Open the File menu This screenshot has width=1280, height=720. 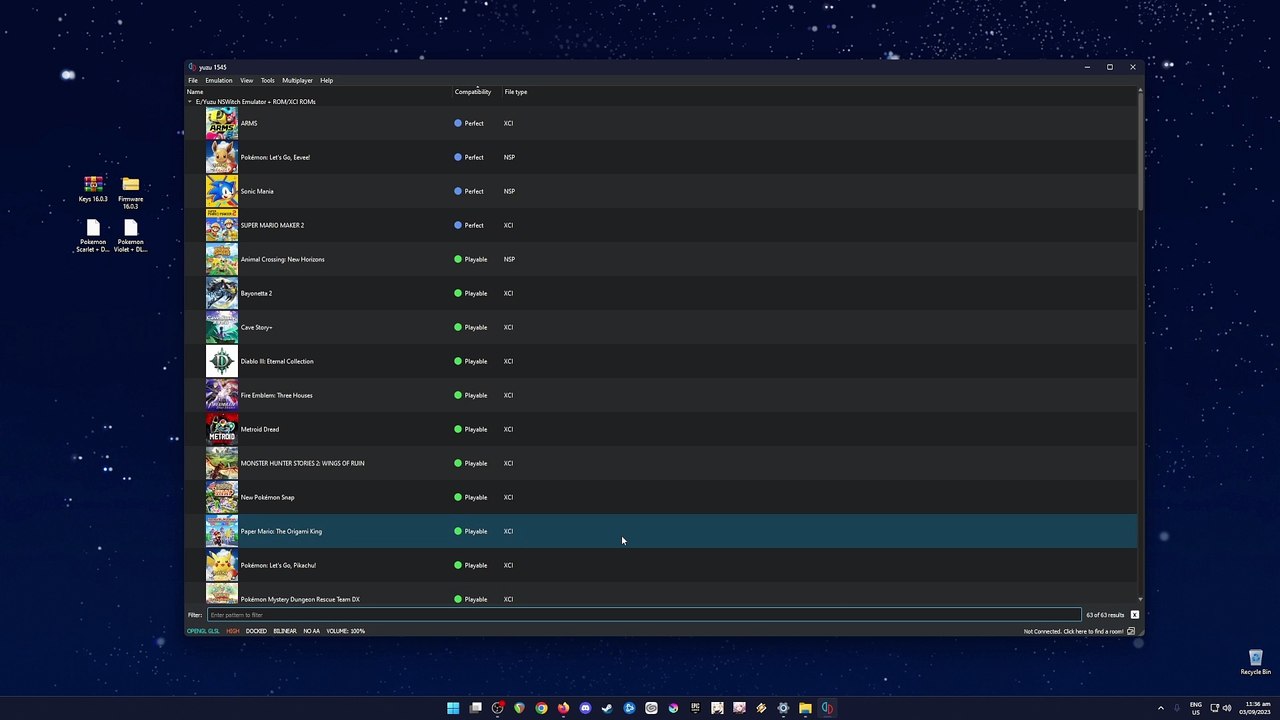point(193,80)
